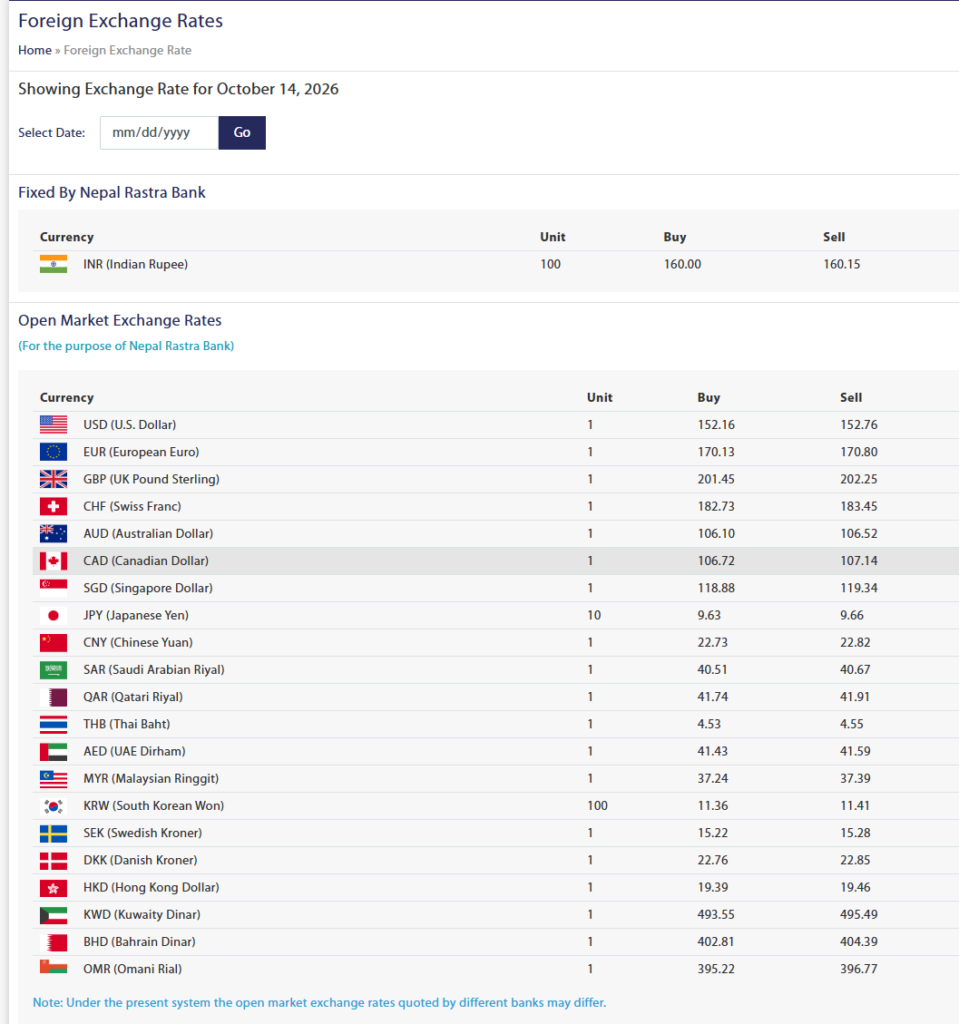Click the Hong Kong flag icon
Screen dimensions: 959x1024
[54, 888]
